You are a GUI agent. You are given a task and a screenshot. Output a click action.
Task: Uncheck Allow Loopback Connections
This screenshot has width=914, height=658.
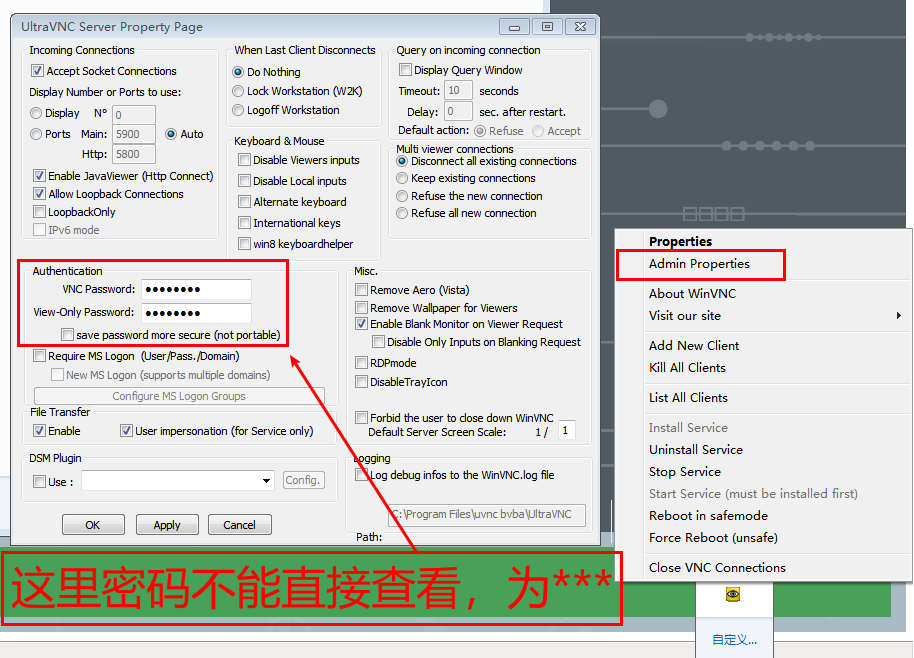click(x=39, y=193)
